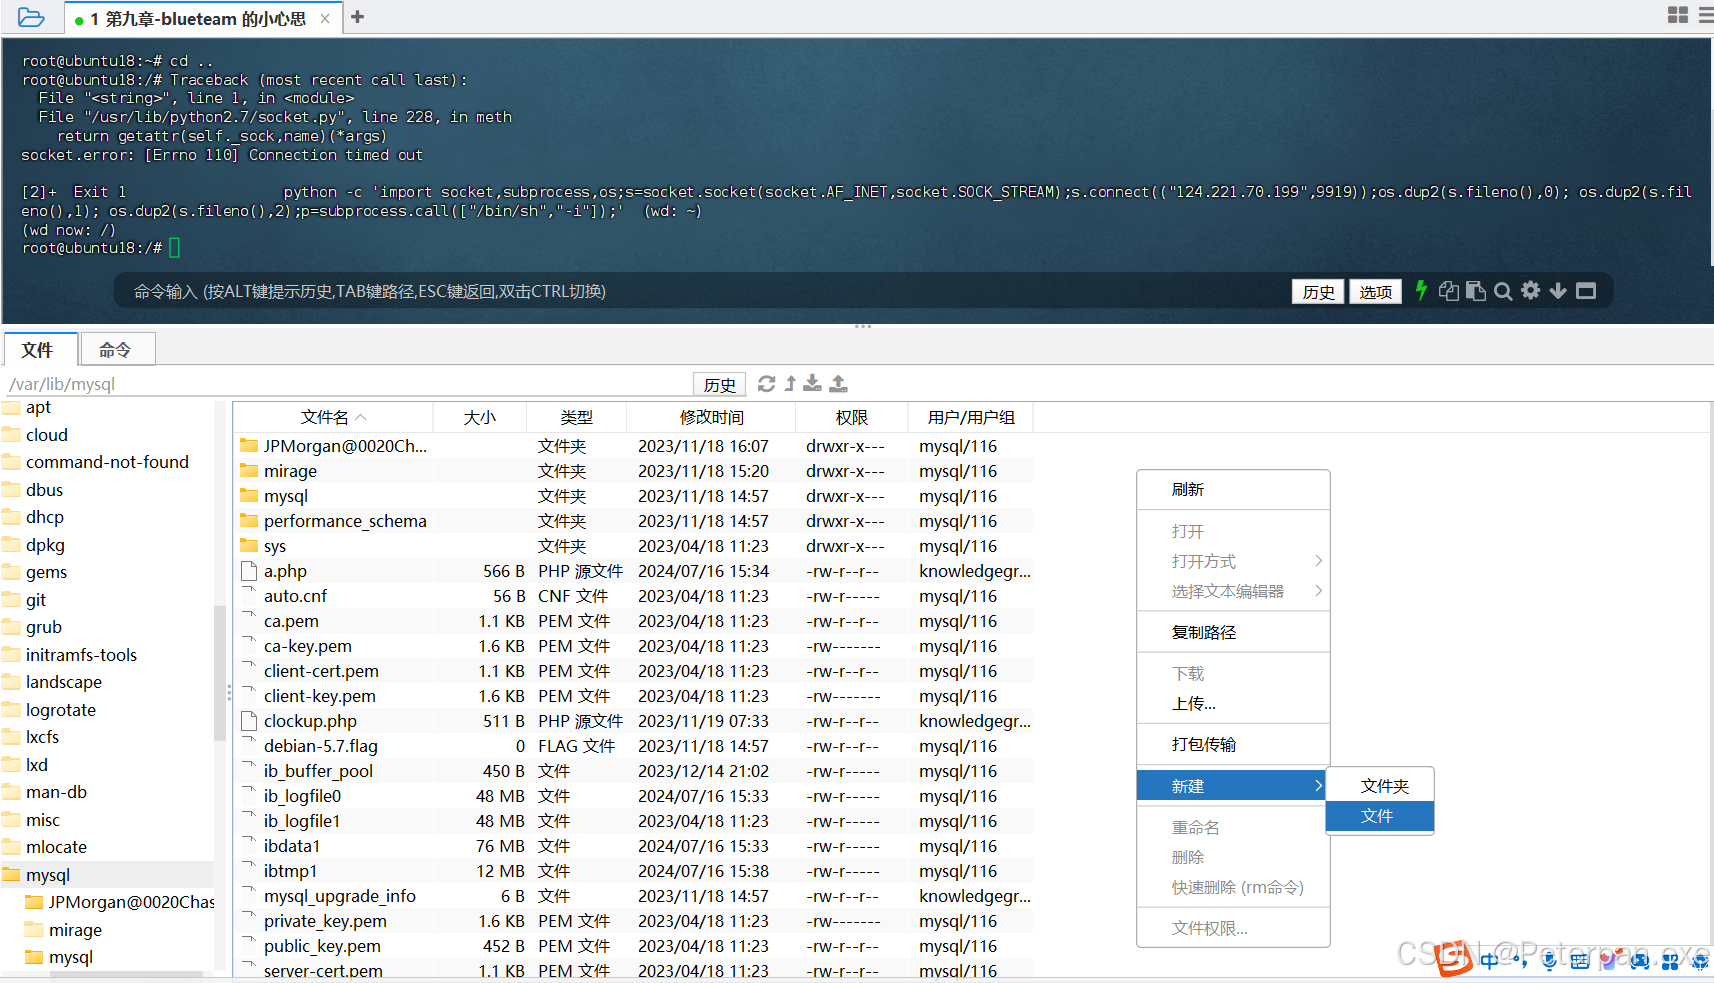1714x983 pixels.
Task: Click the green lightning quick-command icon
Action: 1420,291
